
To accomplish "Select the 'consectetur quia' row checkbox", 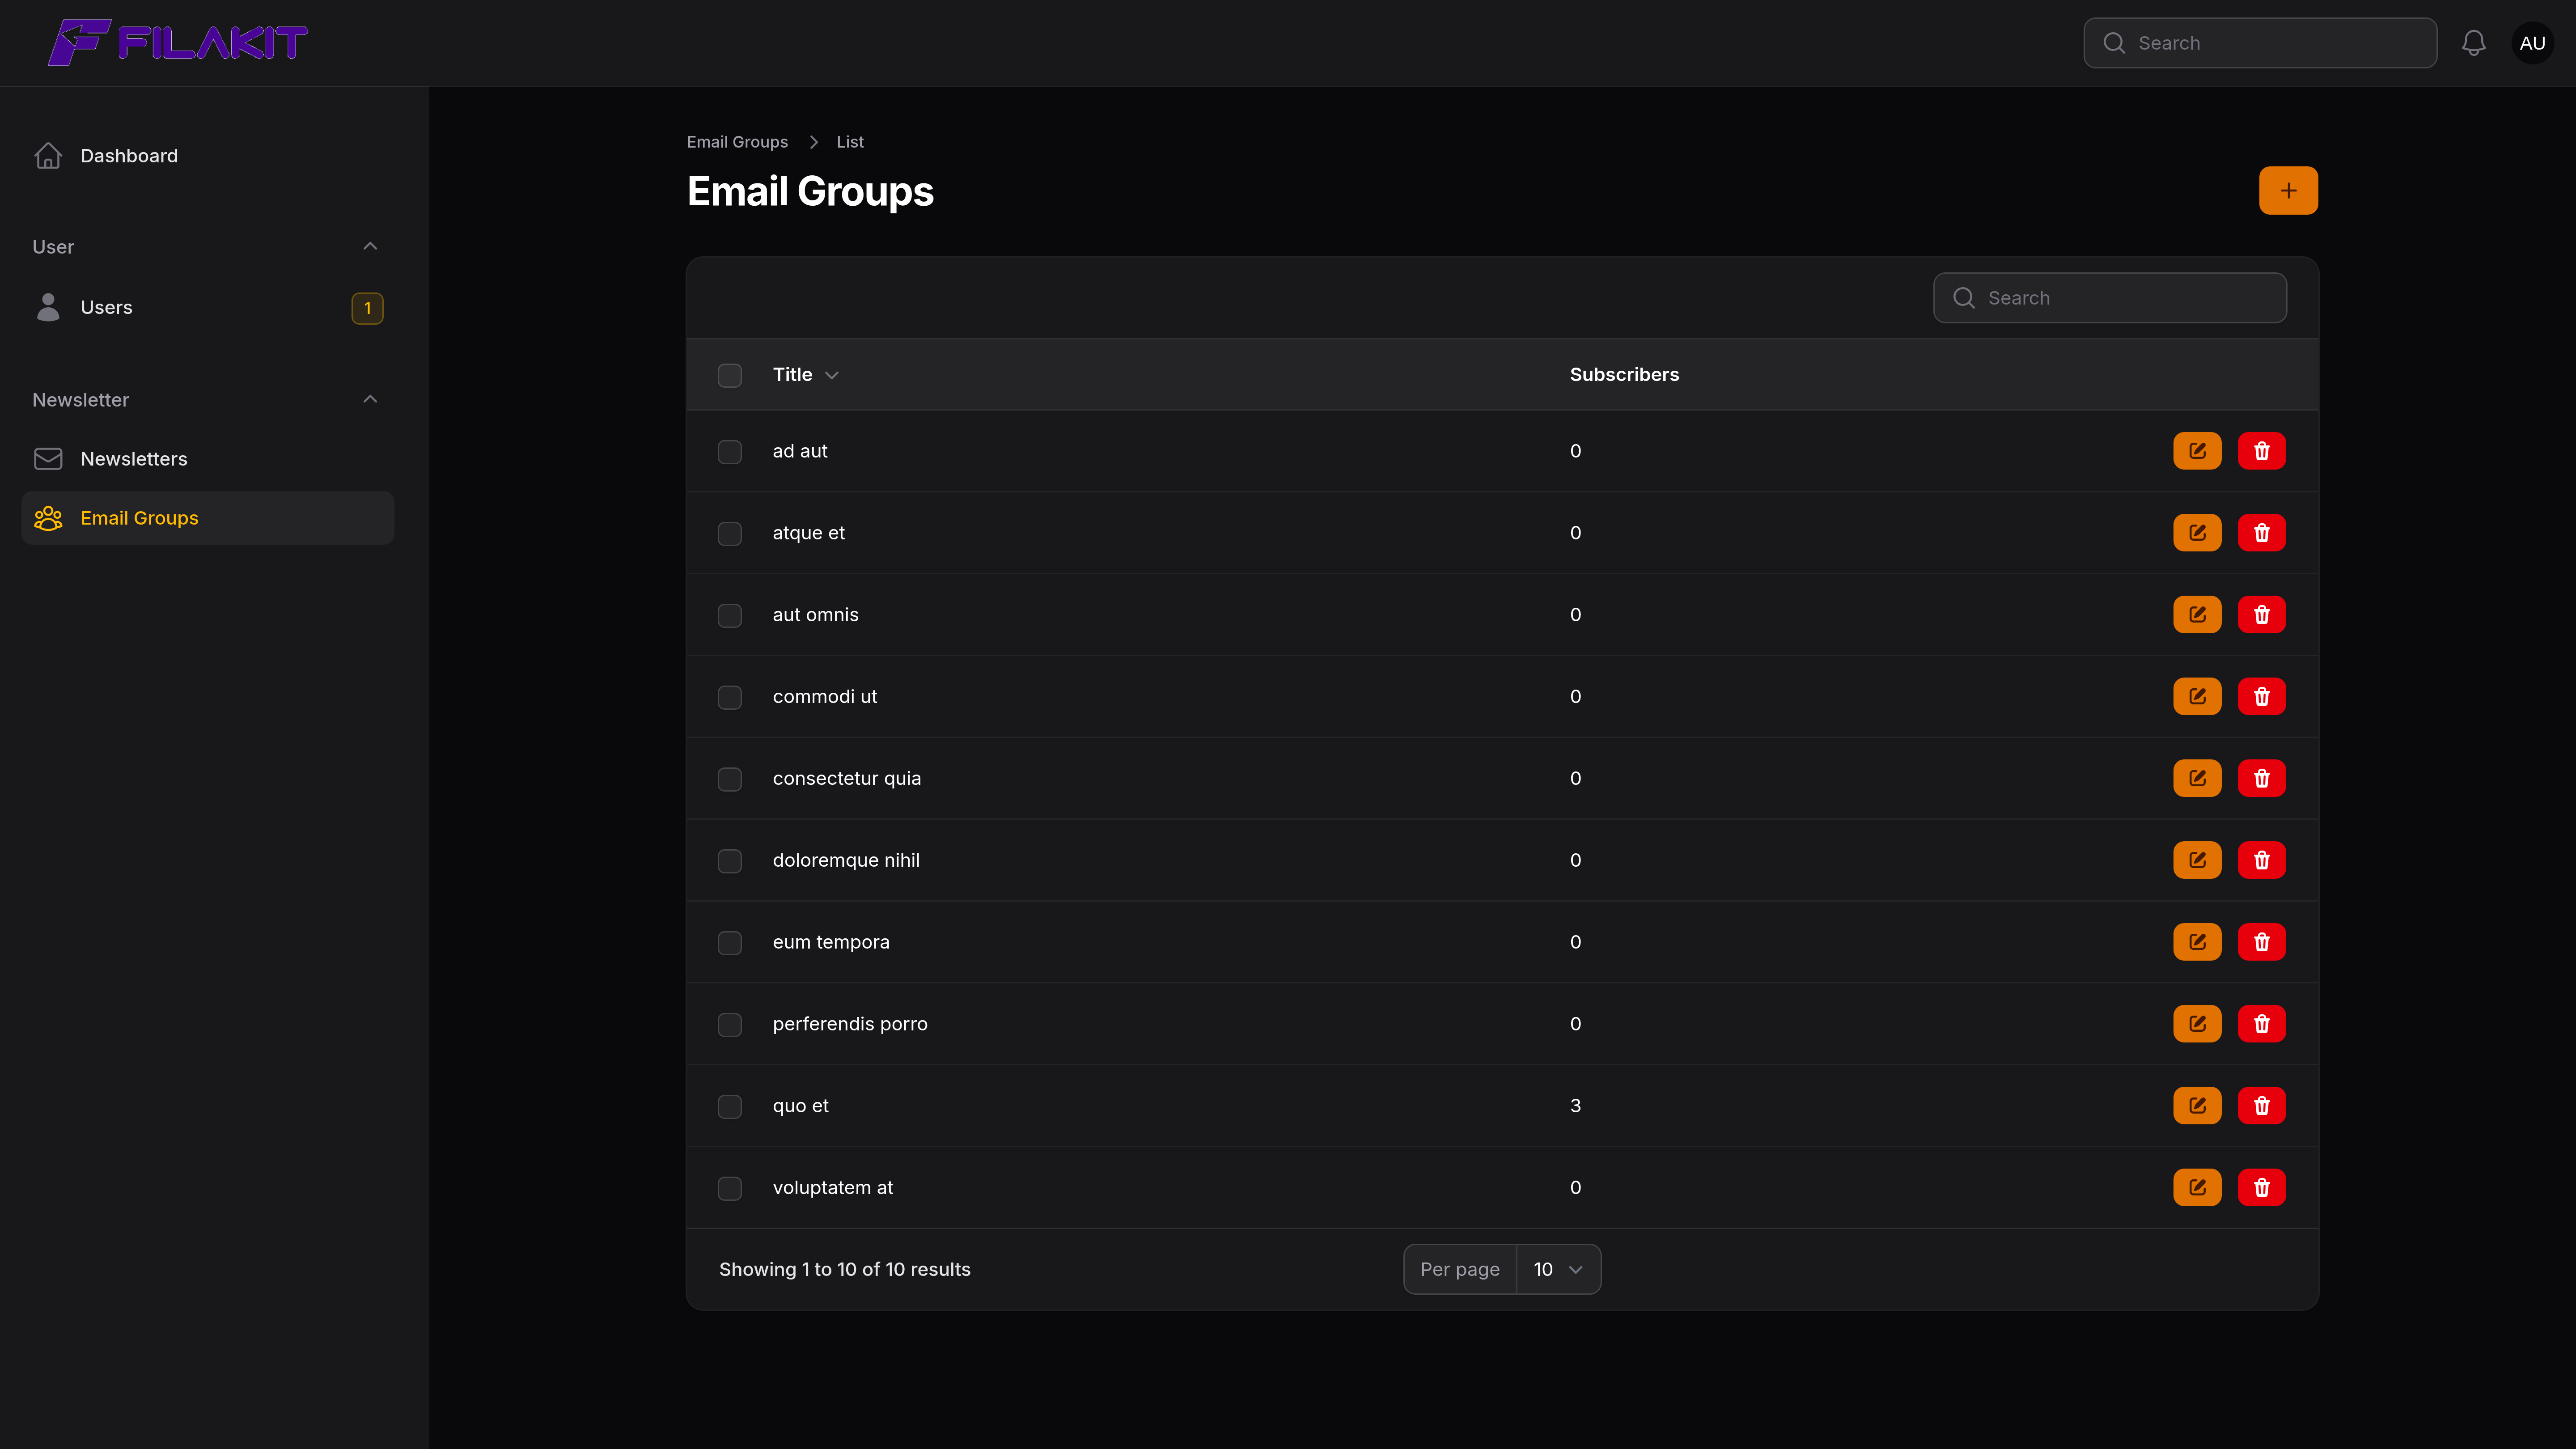I will coord(730,779).
